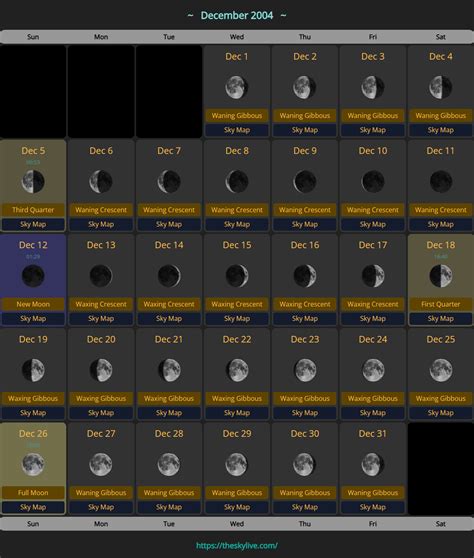Image resolution: width=474 pixels, height=558 pixels.
Task: Click the Waning Crescent label on Dec 9
Action: click(305, 210)
